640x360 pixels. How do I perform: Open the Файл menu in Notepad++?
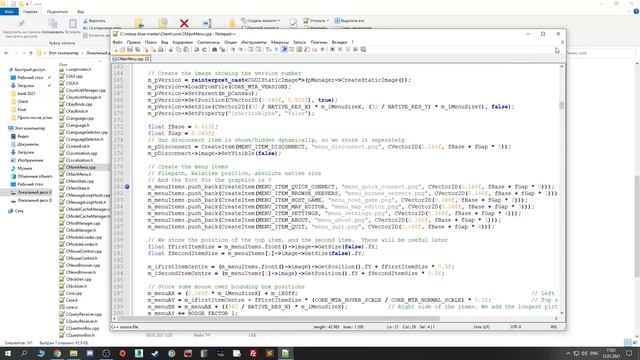(x=118, y=42)
